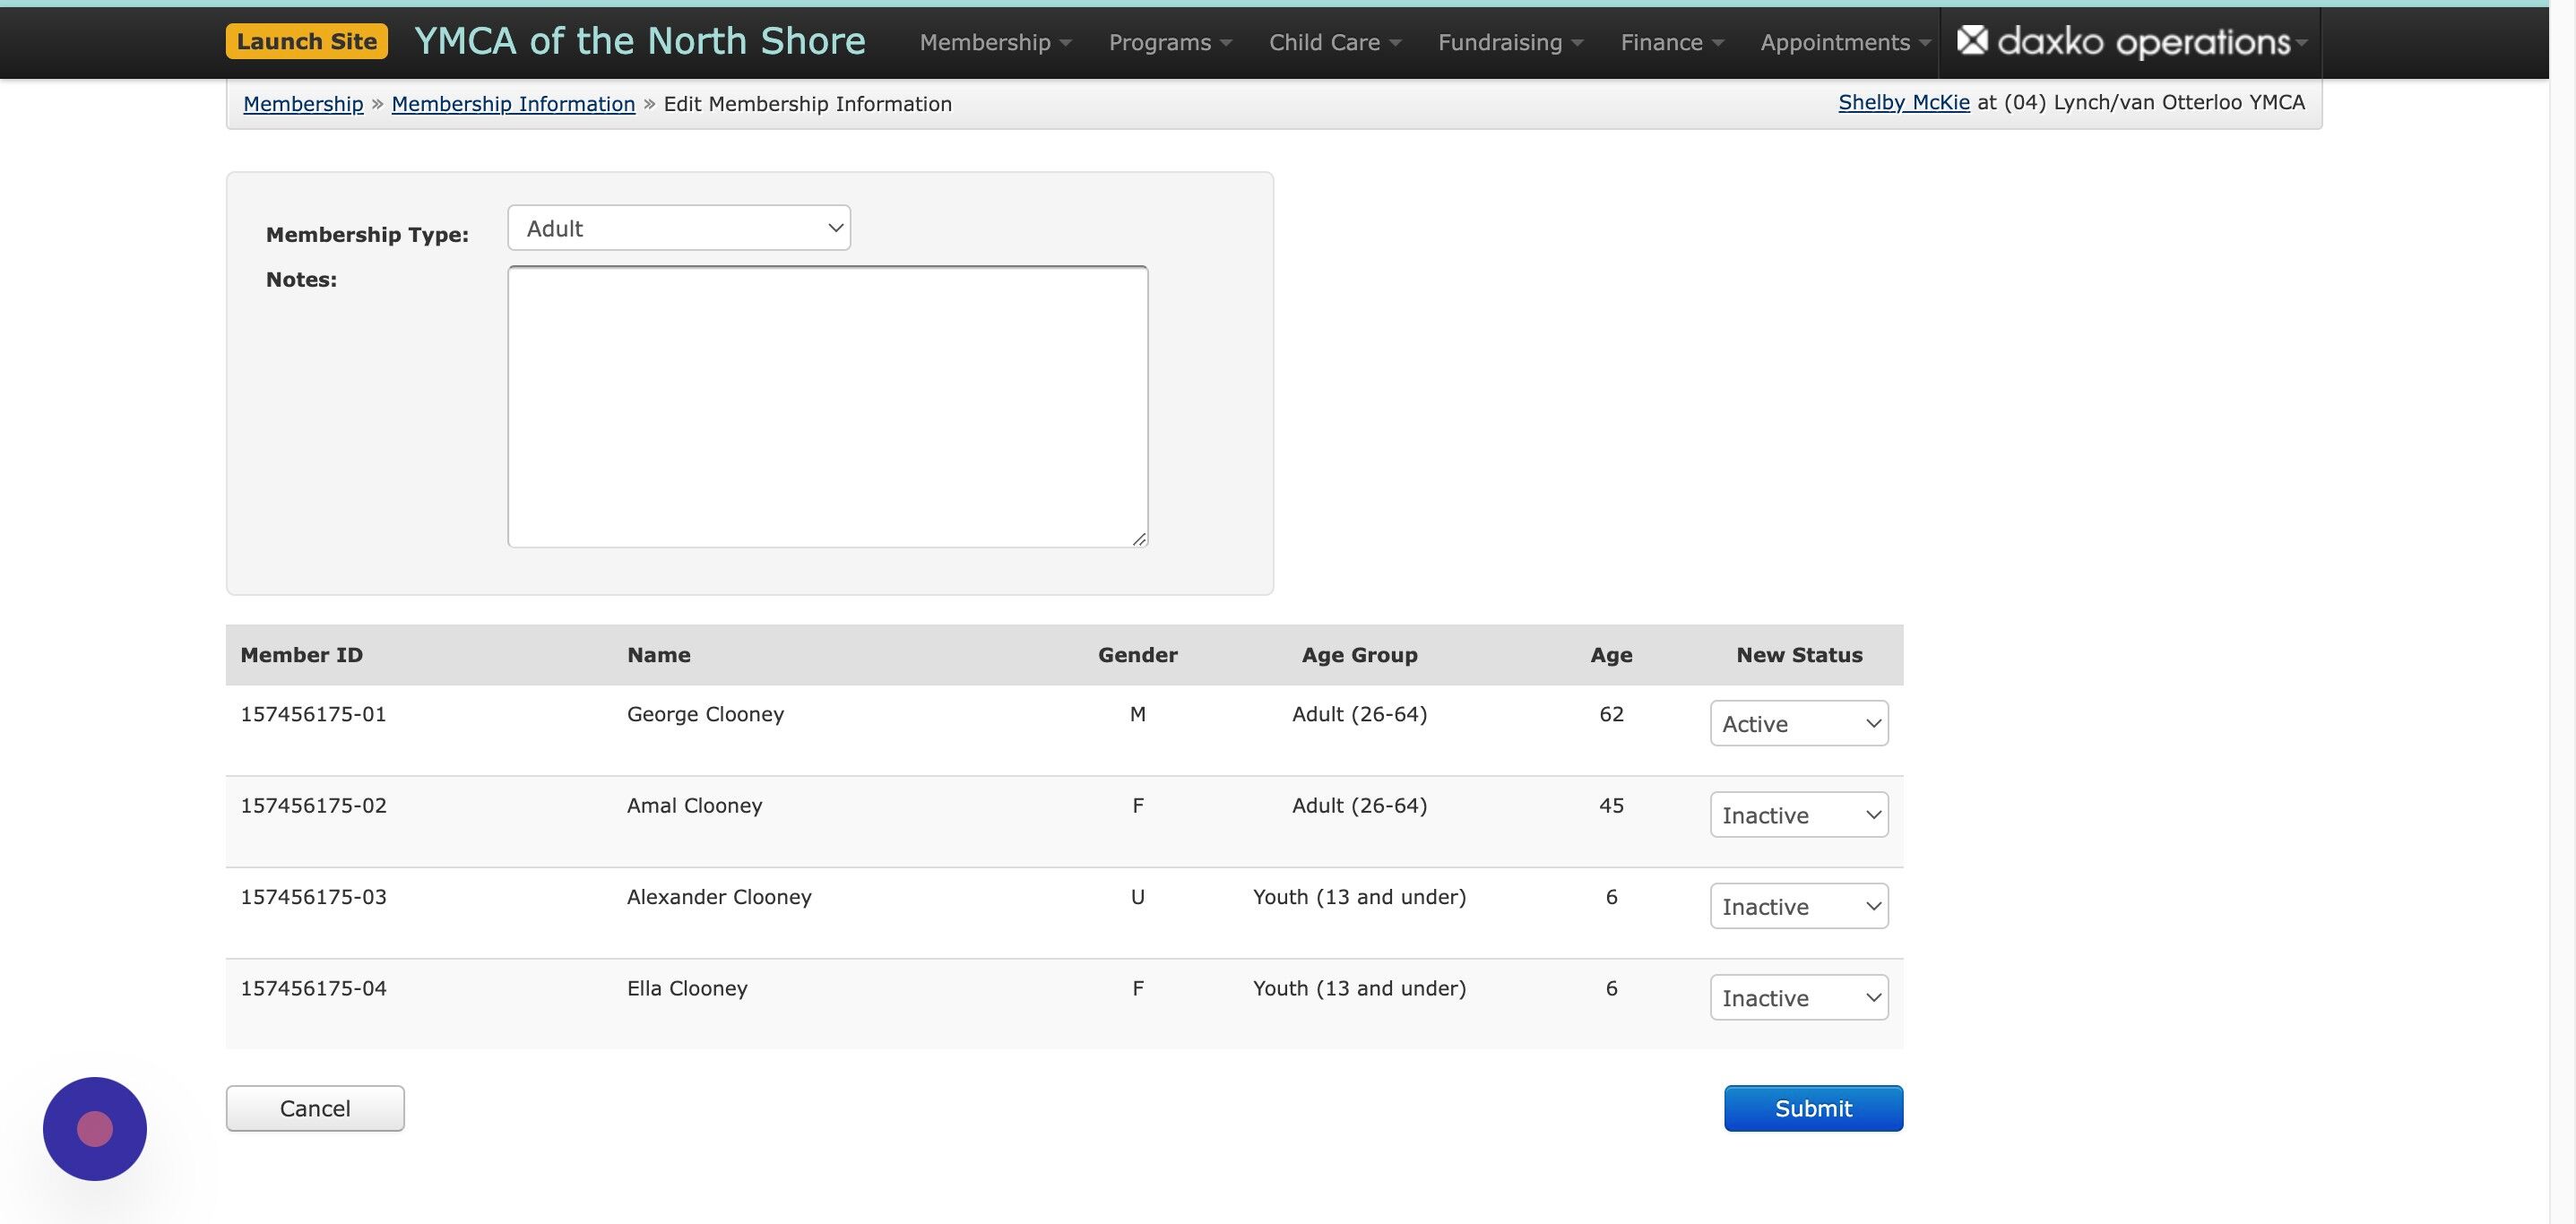Click the YMCA of the North Shore title

click(640, 41)
